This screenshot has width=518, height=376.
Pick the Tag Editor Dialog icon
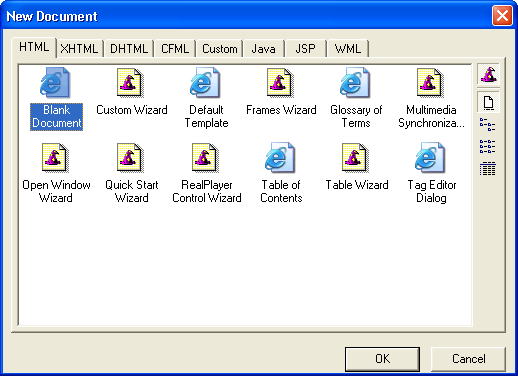point(430,158)
